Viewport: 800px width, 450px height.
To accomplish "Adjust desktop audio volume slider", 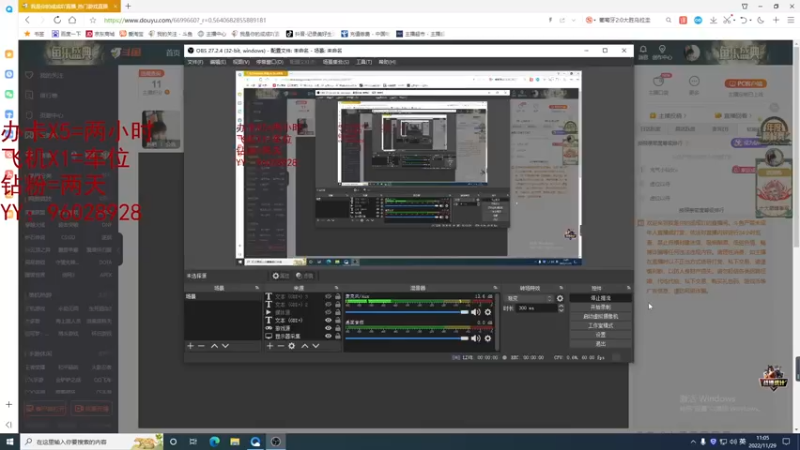I will coord(407,338).
